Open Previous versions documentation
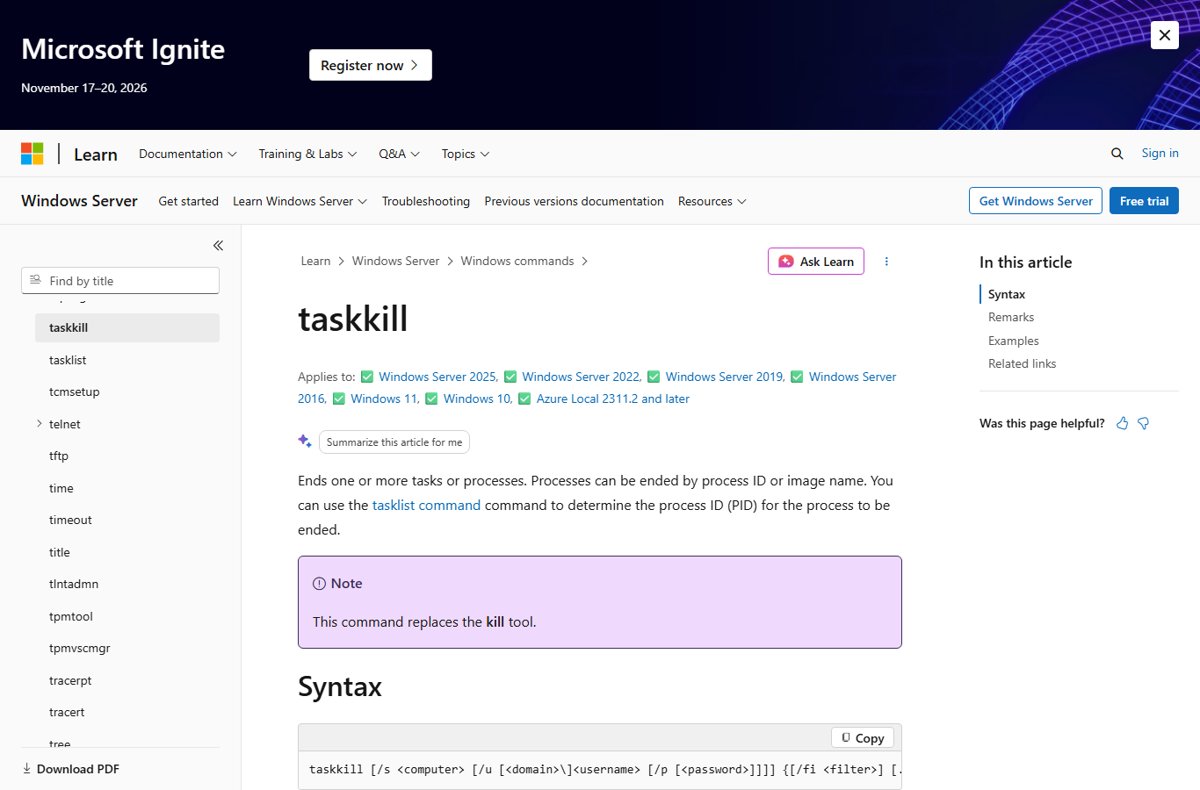 point(574,201)
